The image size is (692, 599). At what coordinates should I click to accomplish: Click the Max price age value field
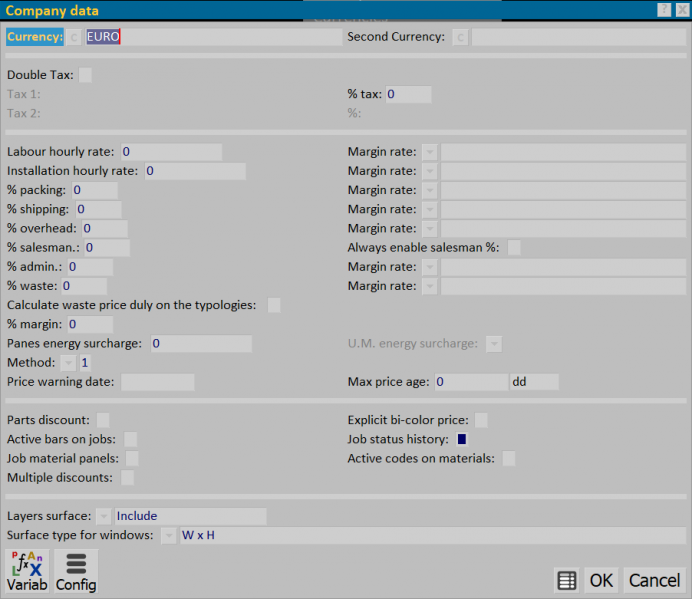pos(471,382)
